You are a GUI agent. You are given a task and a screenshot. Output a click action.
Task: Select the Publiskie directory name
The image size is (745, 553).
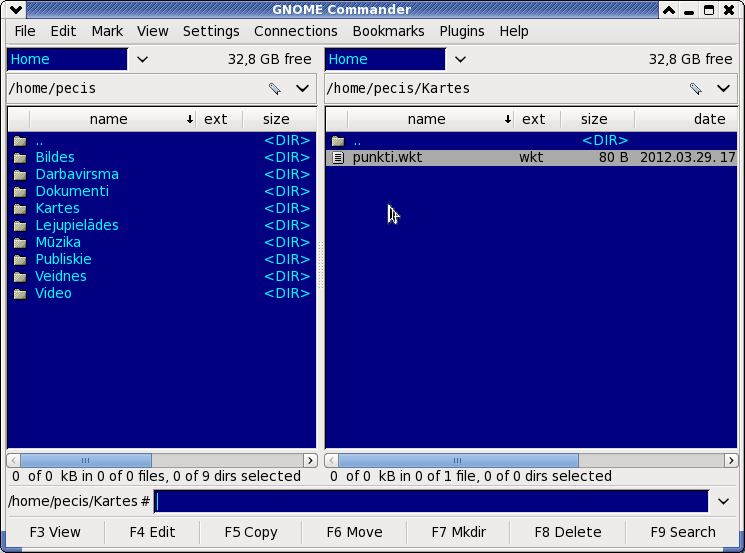[x=63, y=259]
